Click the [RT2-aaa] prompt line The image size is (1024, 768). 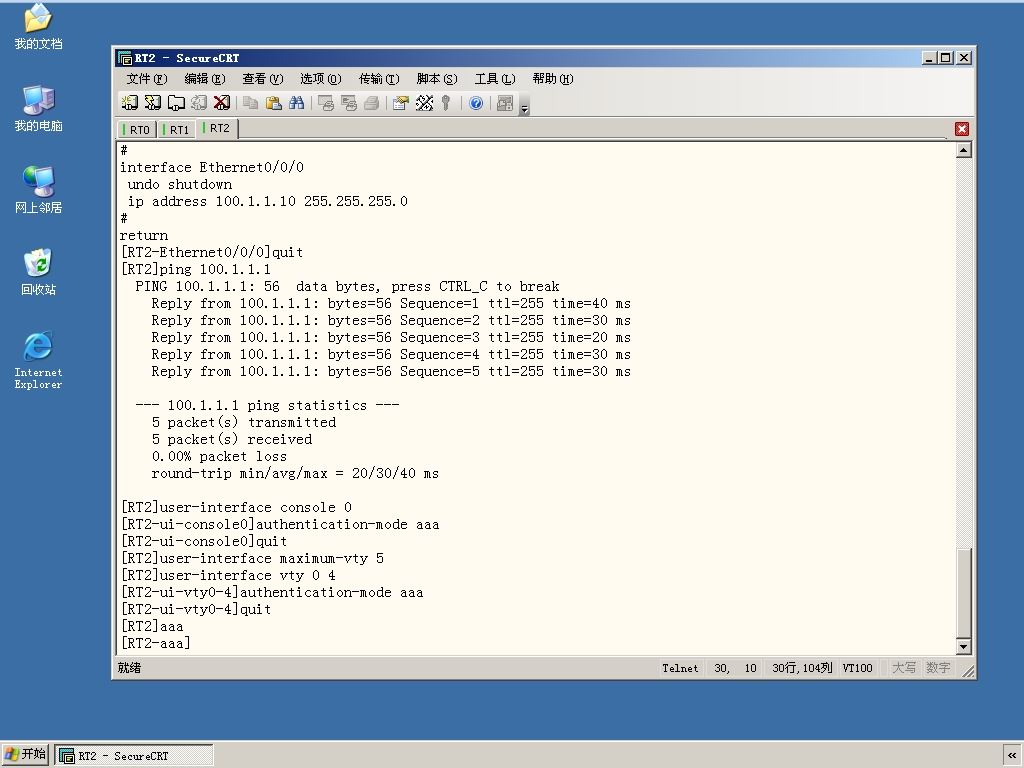(x=155, y=643)
